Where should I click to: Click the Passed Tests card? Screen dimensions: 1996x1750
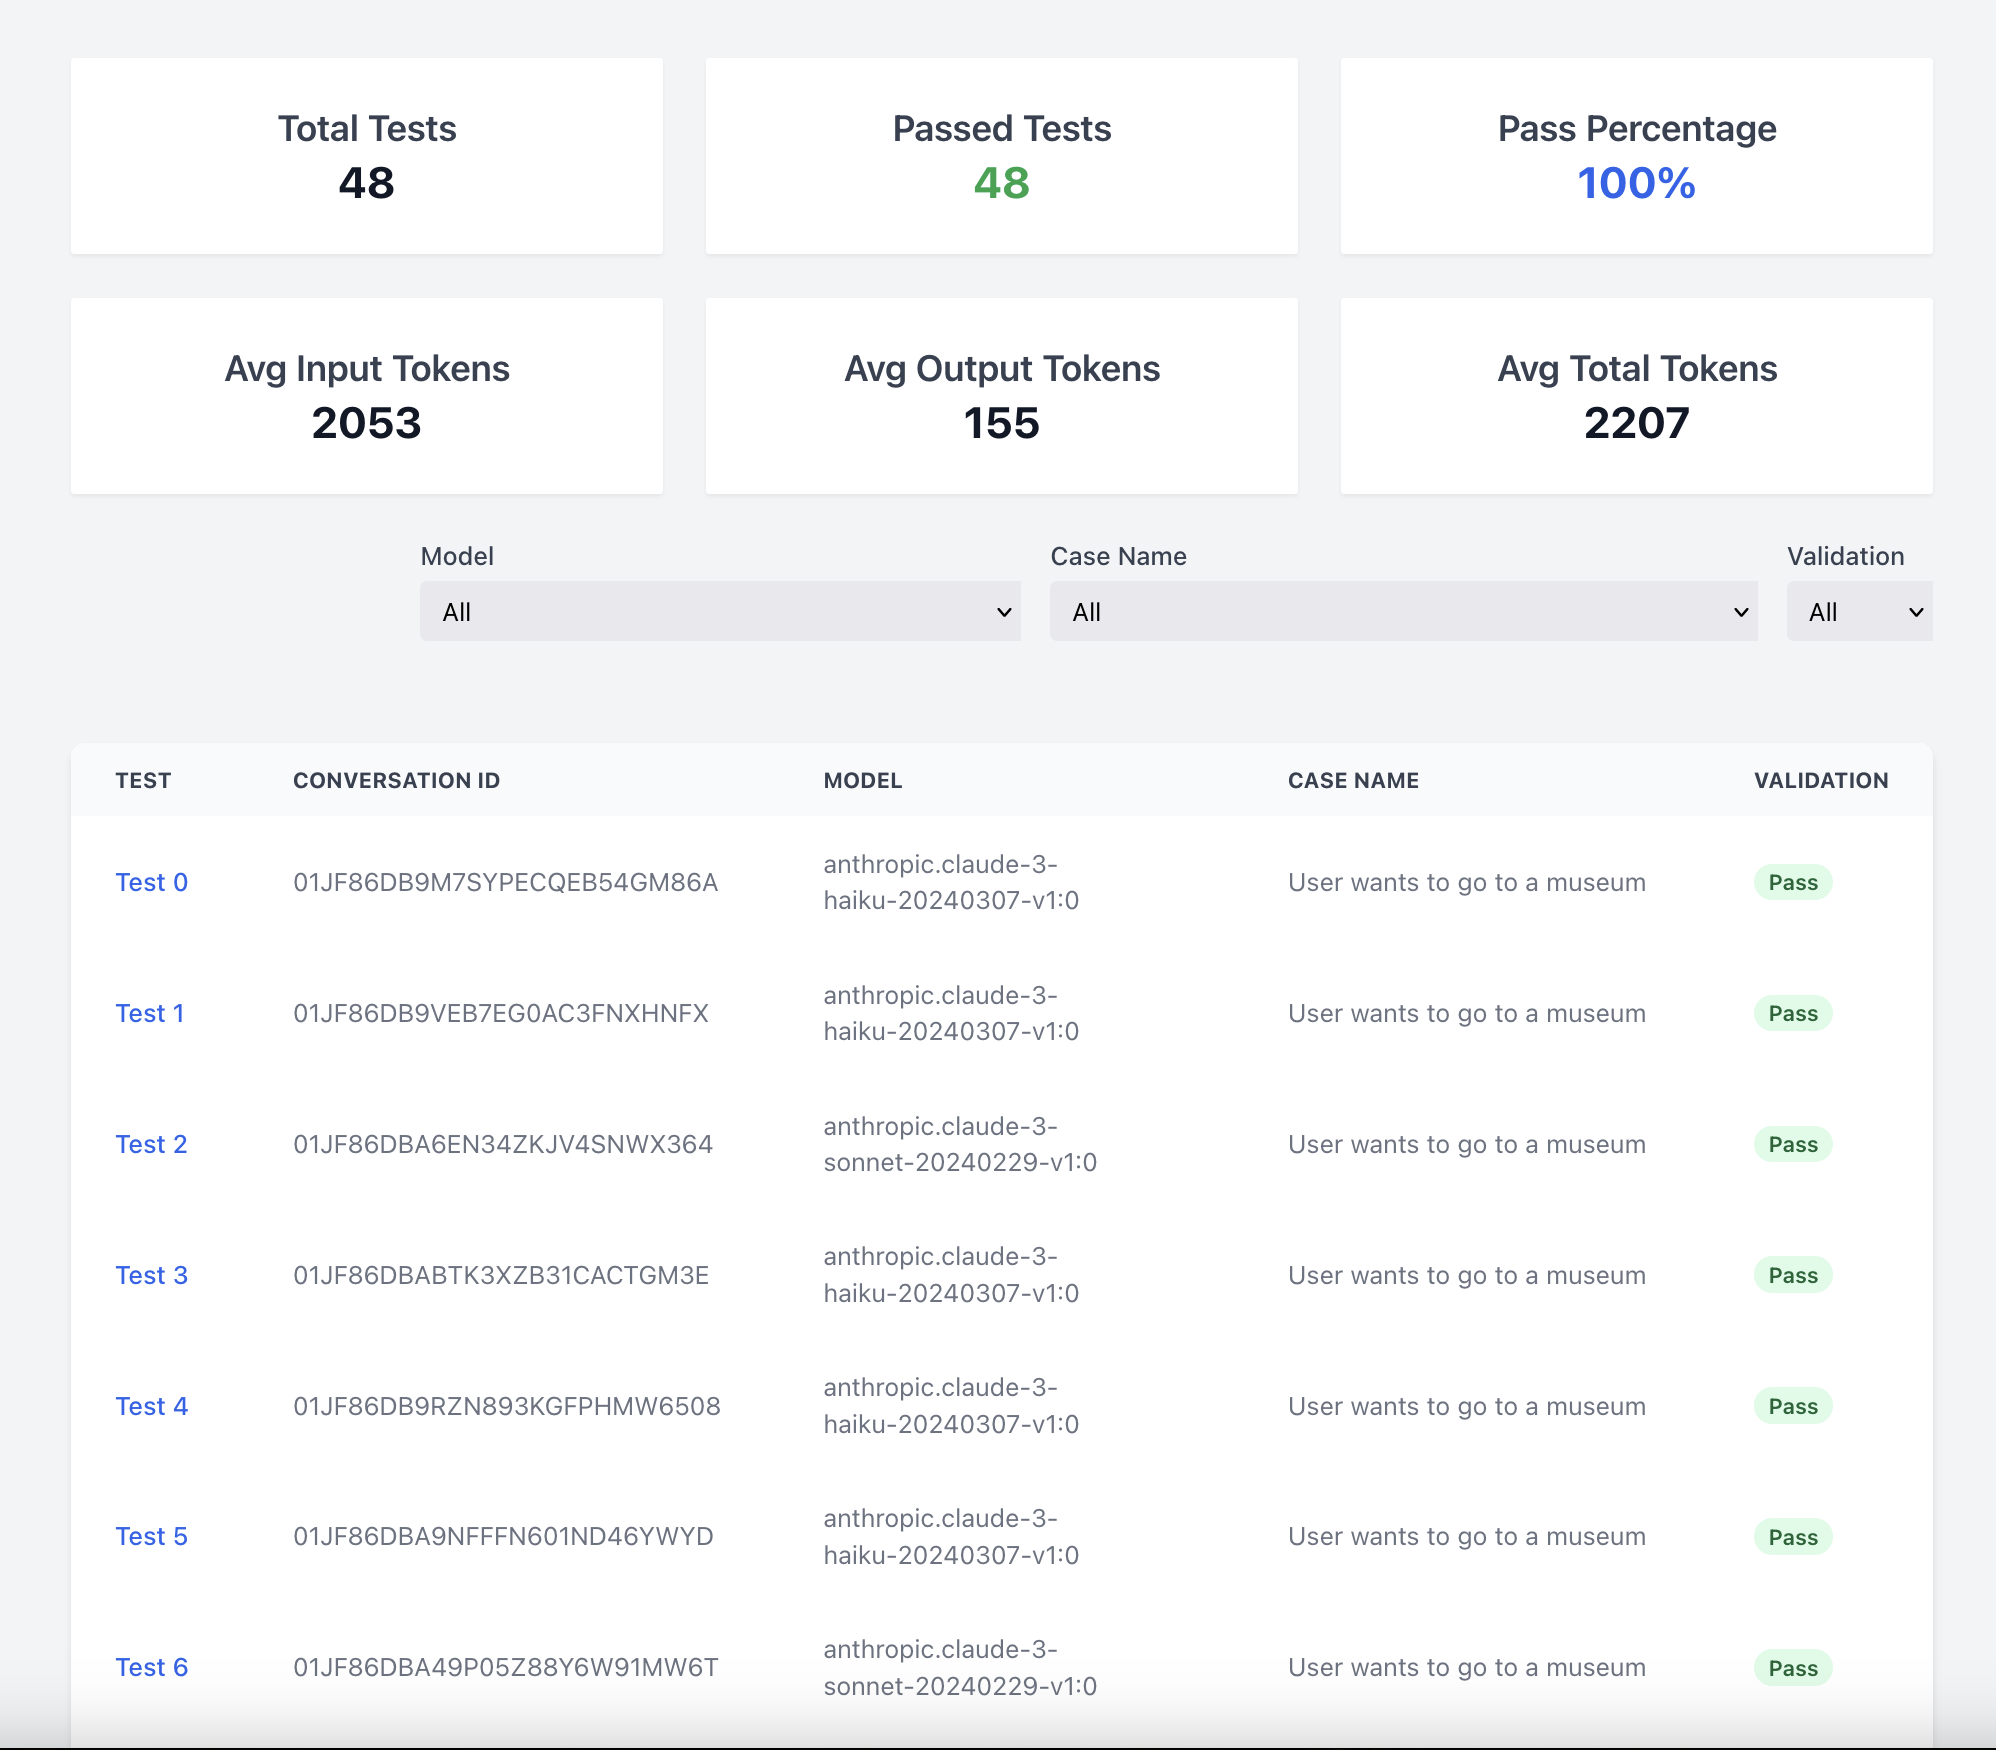click(1002, 156)
